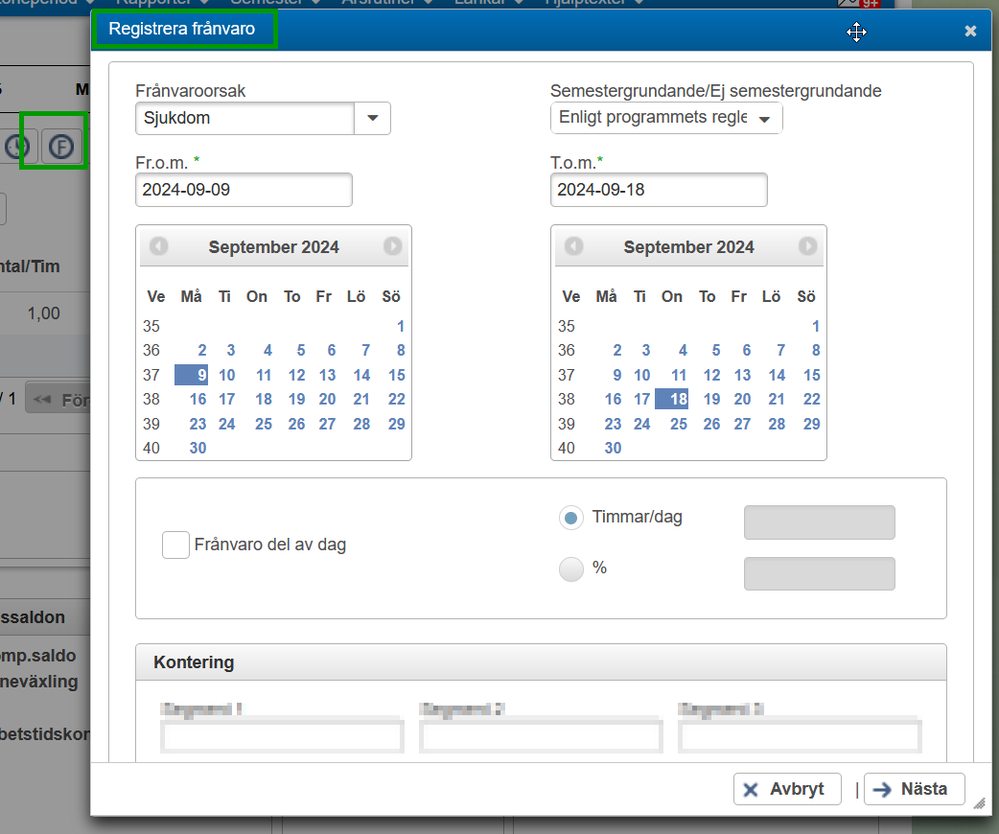999x834 pixels.
Task: Select day 23 in T.o.m. calendar
Action: point(613,424)
